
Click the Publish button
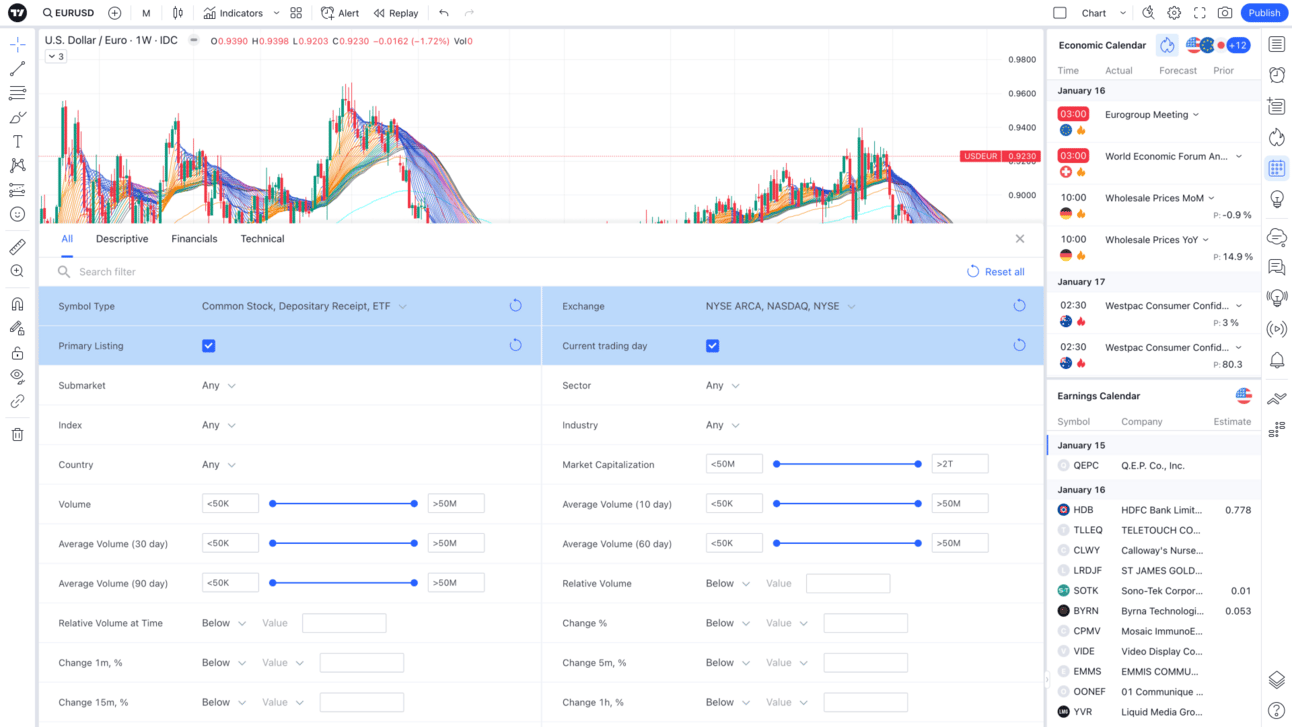tap(1264, 13)
